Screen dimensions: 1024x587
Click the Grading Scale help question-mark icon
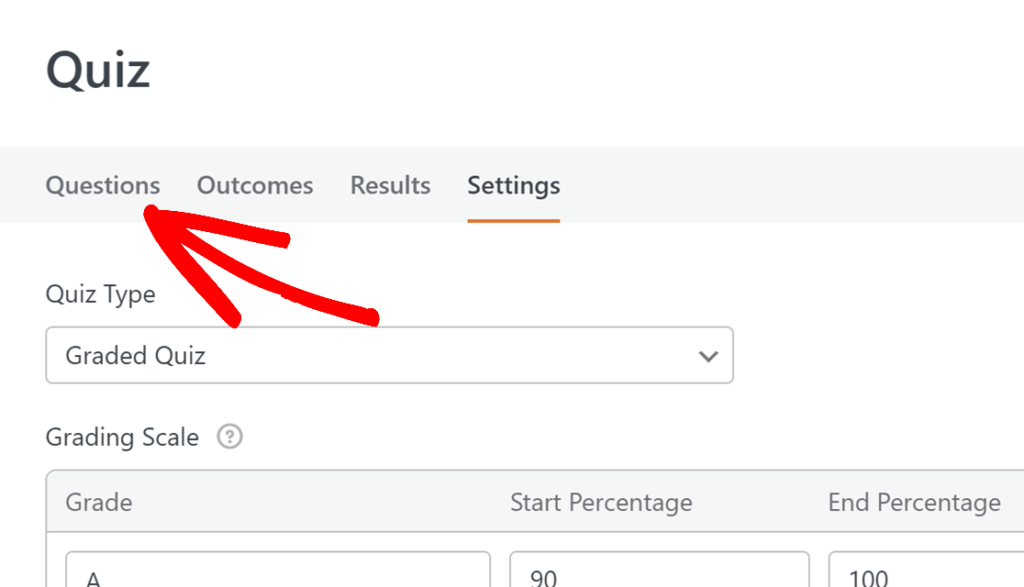(x=230, y=437)
